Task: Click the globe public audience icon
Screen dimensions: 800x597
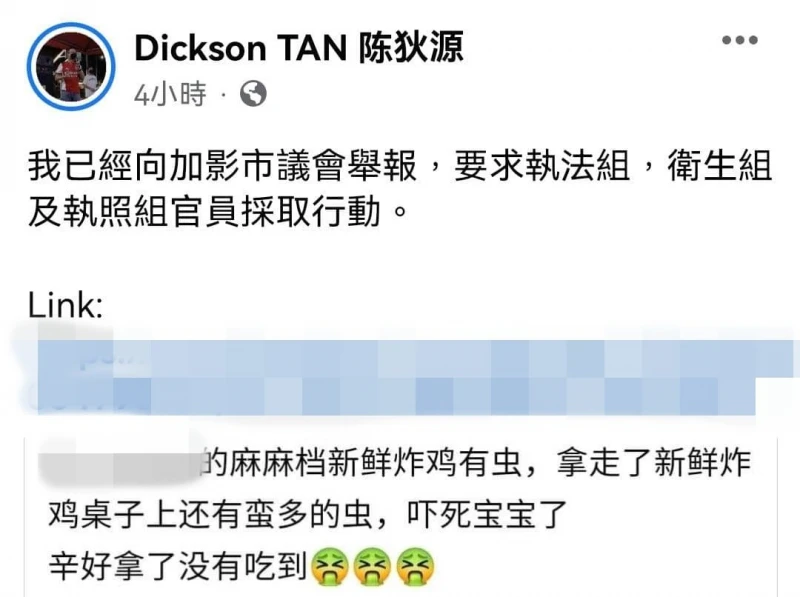Action: [x=253, y=94]
